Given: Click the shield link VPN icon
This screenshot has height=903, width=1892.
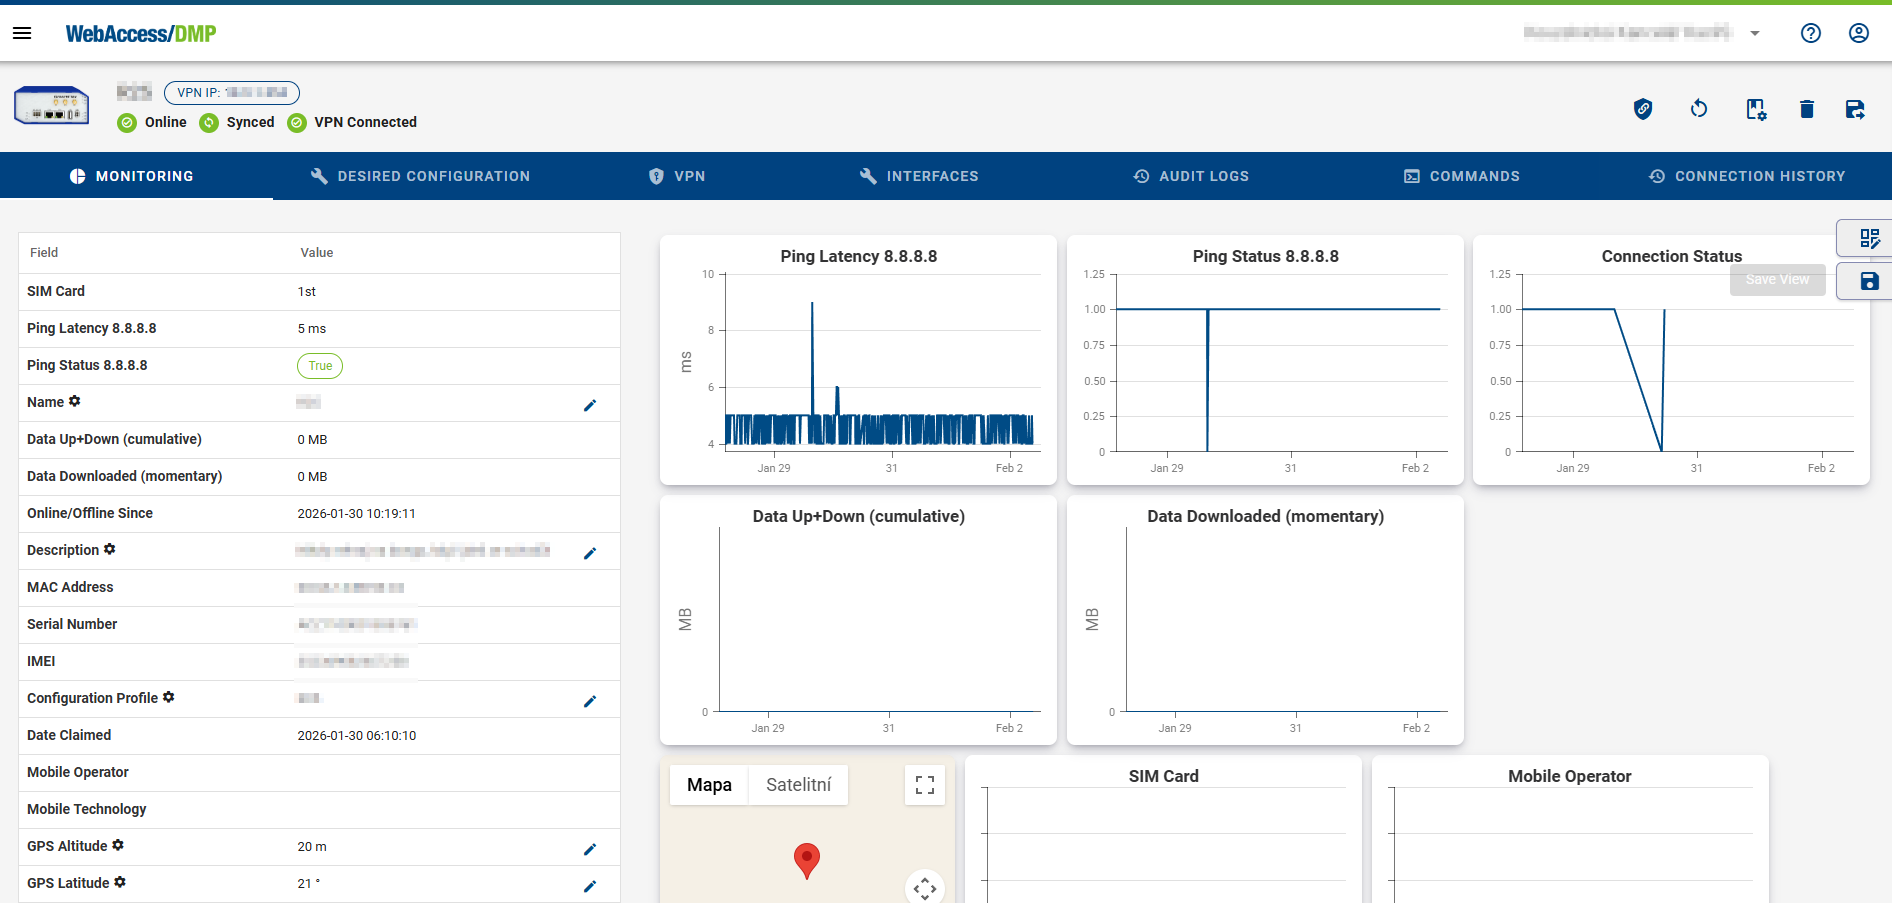Looking at the screenshot, I should point(1642,109).
